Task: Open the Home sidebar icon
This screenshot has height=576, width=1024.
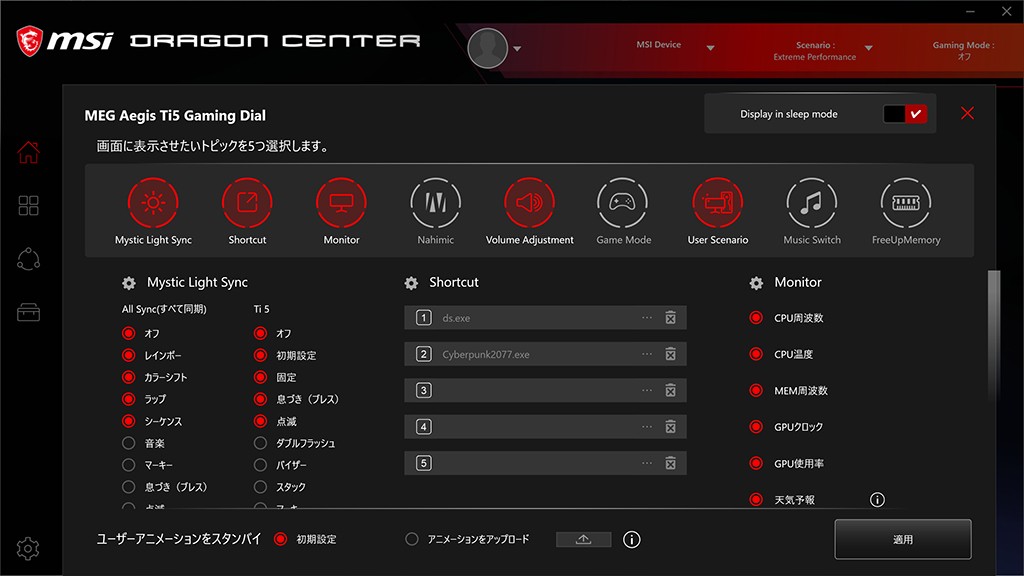Action: 28,152
